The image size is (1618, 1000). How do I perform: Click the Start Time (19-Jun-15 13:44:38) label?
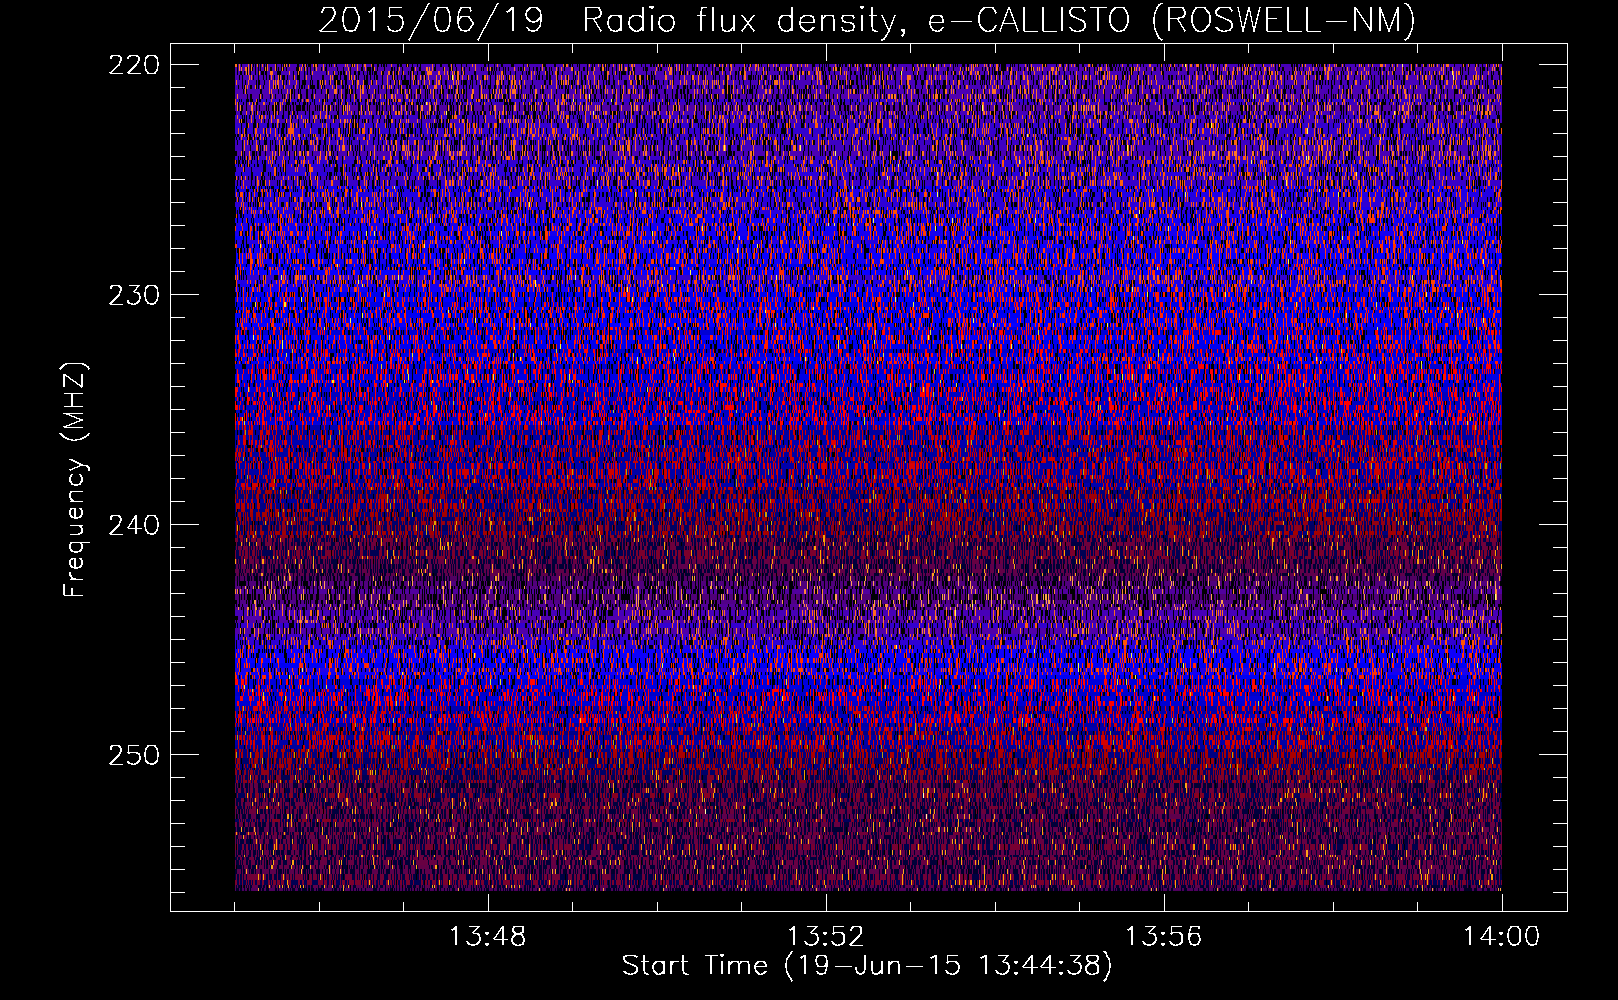click(867, 966)
